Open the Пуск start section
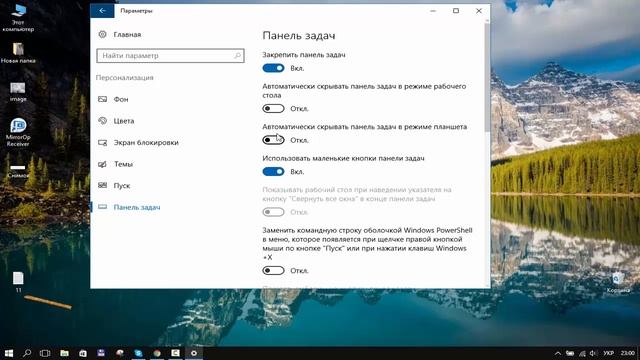Screen dimensions: 640x360 pyautogui.click(x=122, y=186)
